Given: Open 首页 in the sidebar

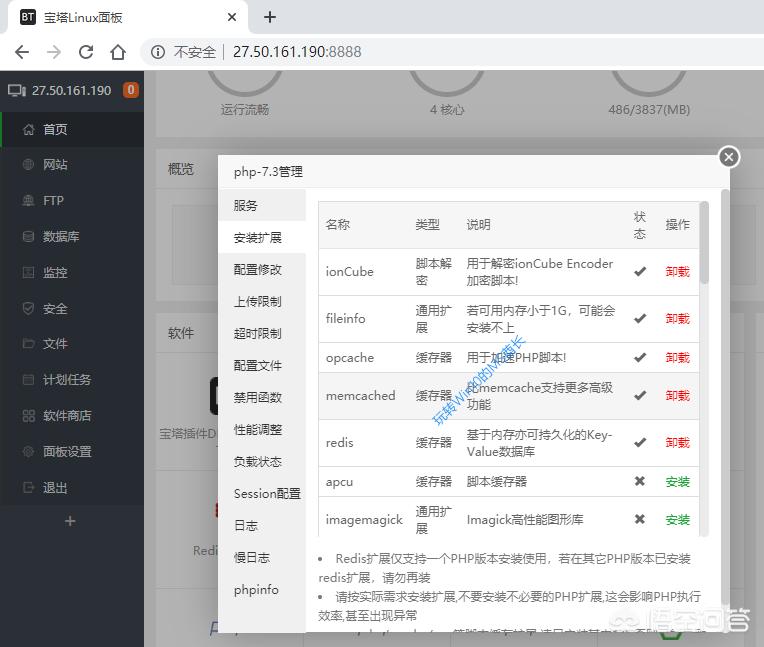Looking at the screenshot, I should pos(72,130).
